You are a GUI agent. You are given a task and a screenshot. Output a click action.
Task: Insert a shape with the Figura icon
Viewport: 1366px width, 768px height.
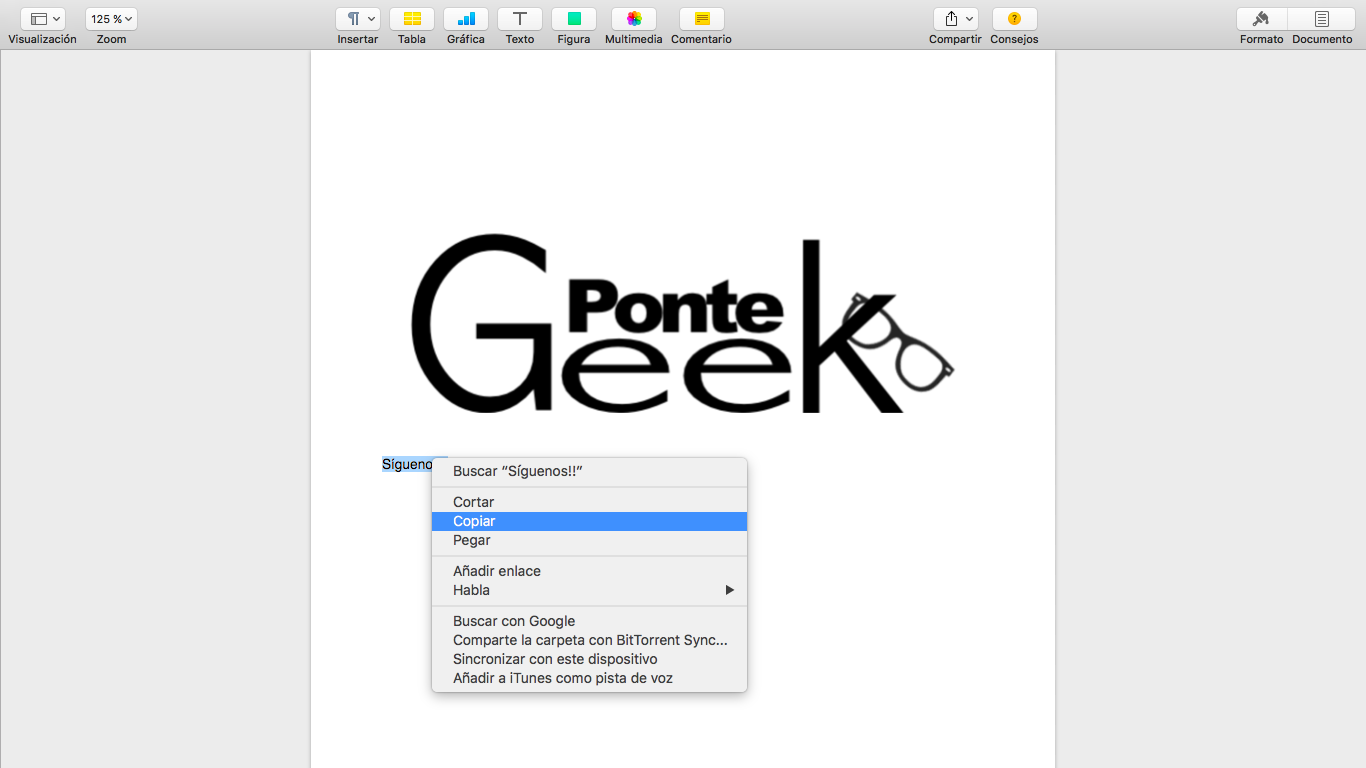pyautogui.click(x=574, y=19)
